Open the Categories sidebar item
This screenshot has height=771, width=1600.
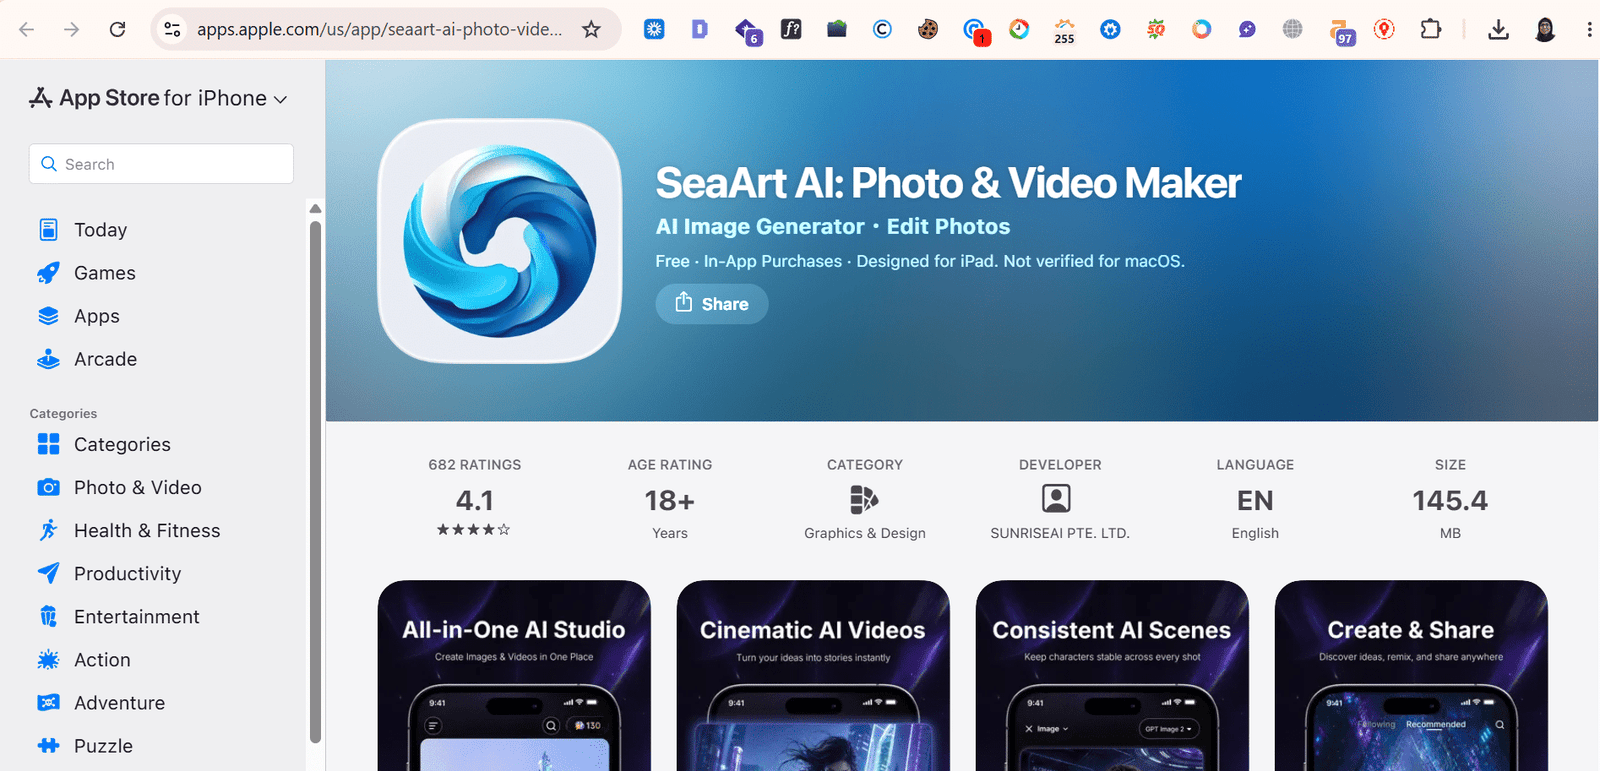(122, 444)
